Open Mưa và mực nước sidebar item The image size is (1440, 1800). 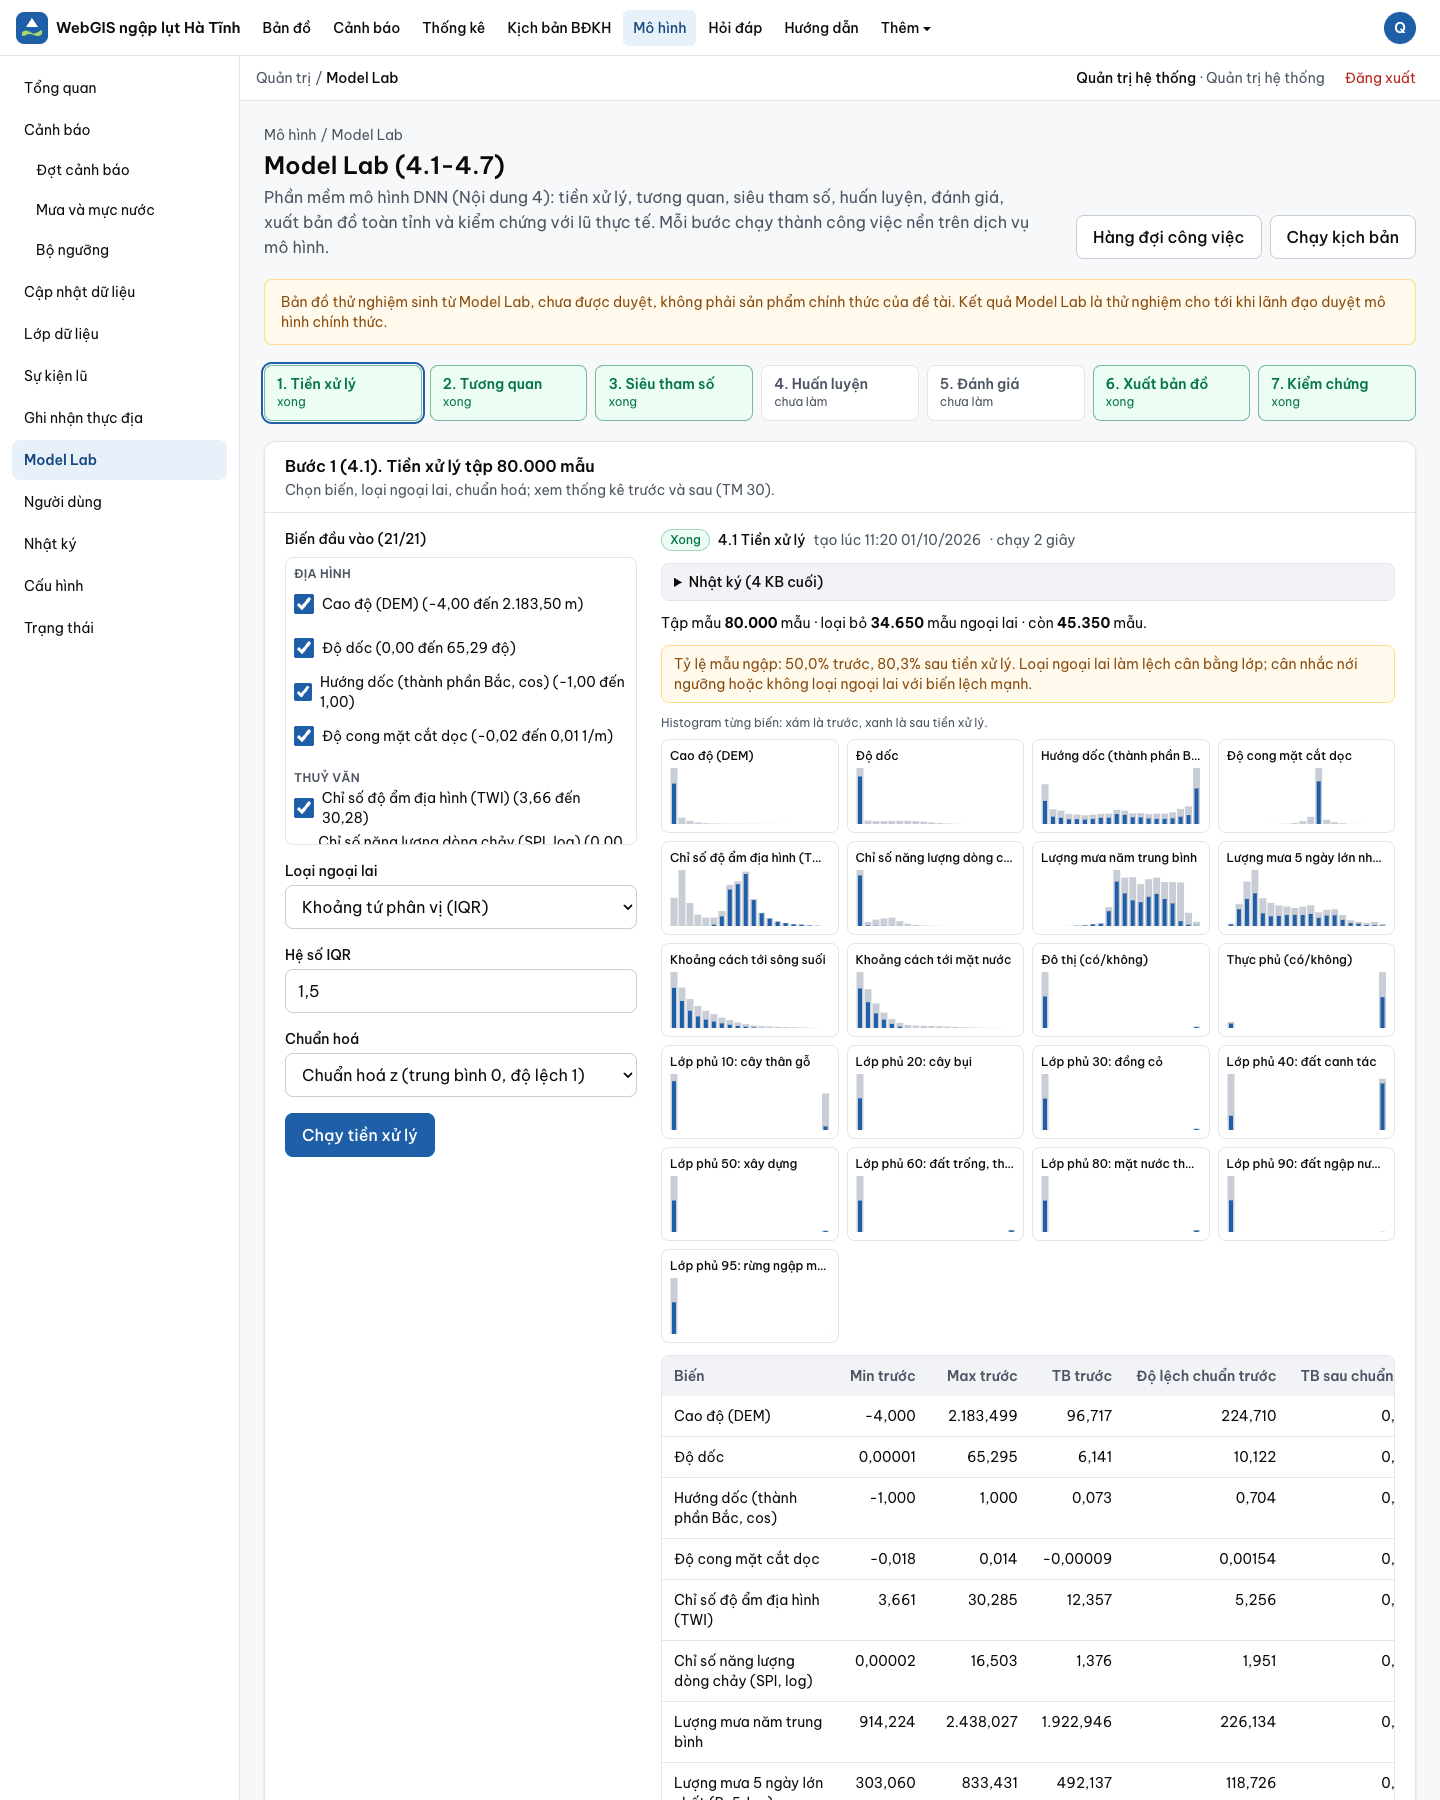(x=125, y=210)
